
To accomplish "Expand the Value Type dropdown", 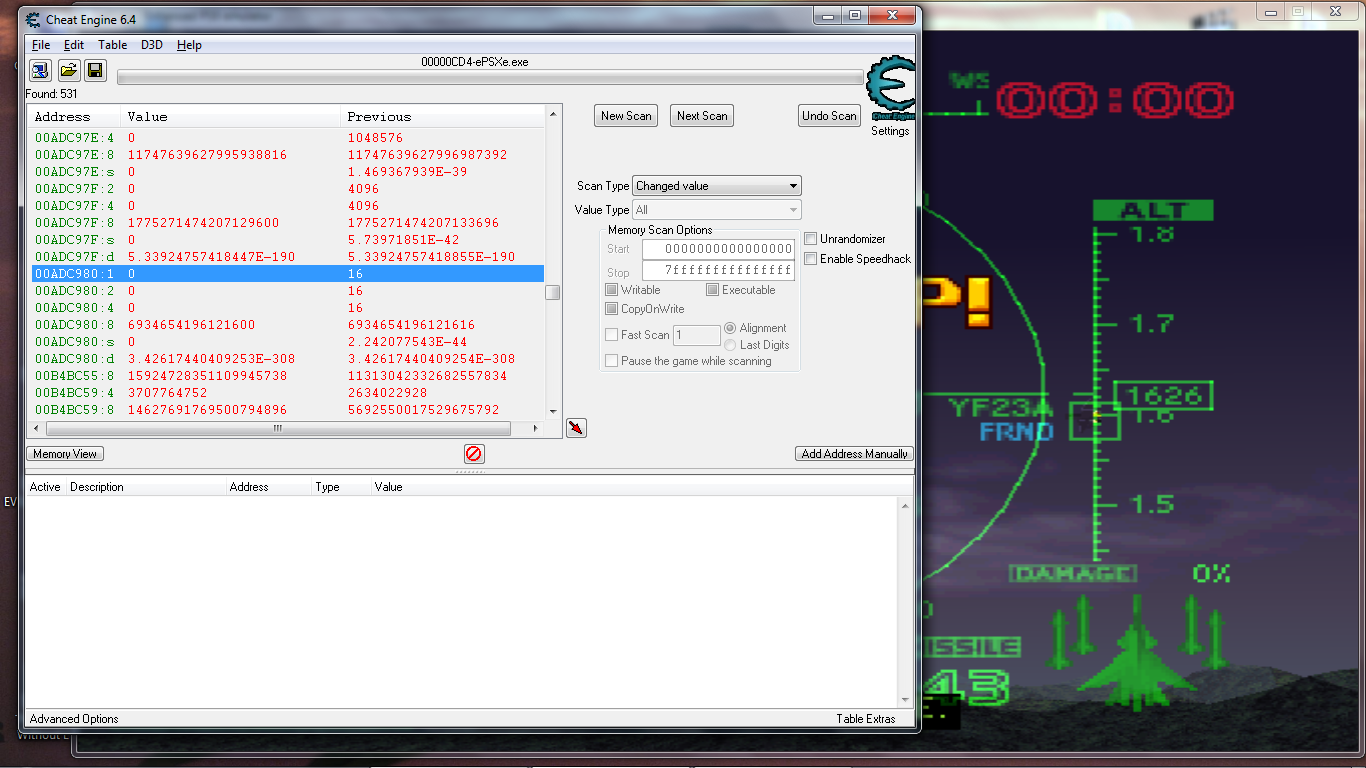I will 717,210.
